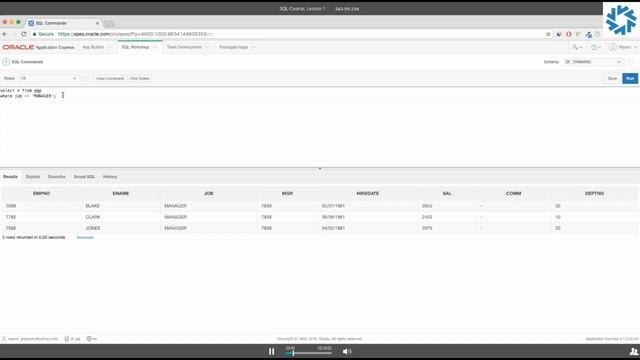The image size is (640, 360).
Task: Click the editor/results splitter handle
Action: point(320,168)
